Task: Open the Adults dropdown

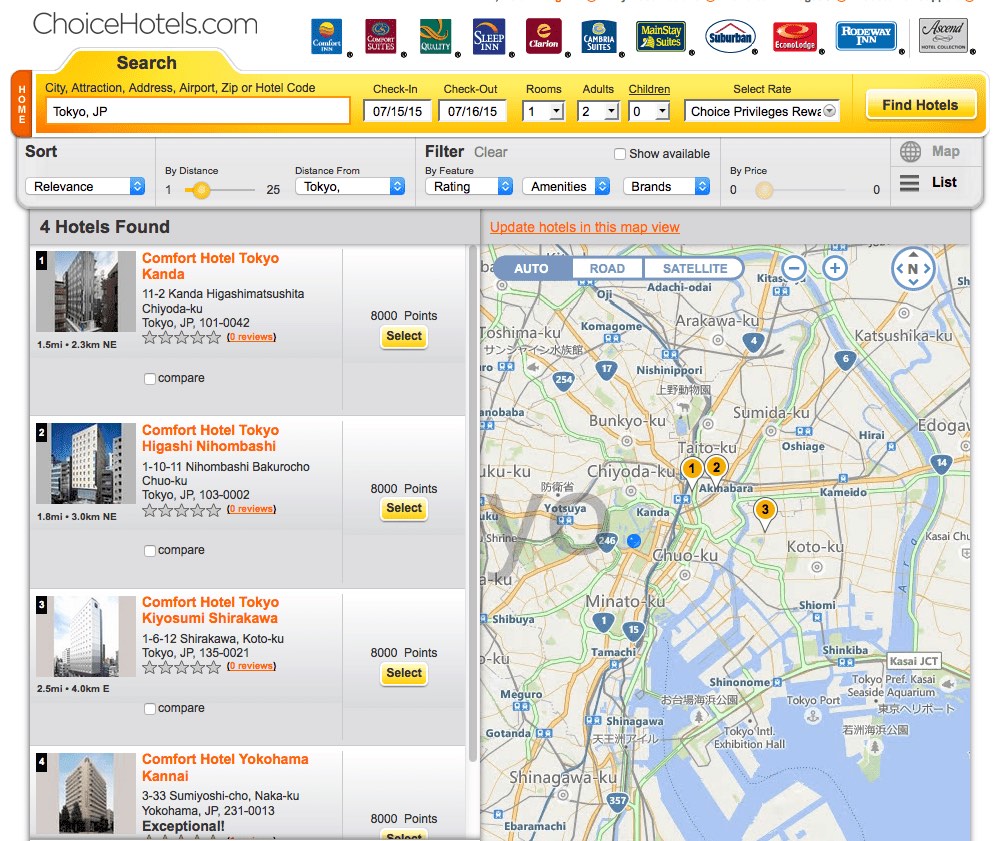Action: pyautogui.click(x=598, y=111)
